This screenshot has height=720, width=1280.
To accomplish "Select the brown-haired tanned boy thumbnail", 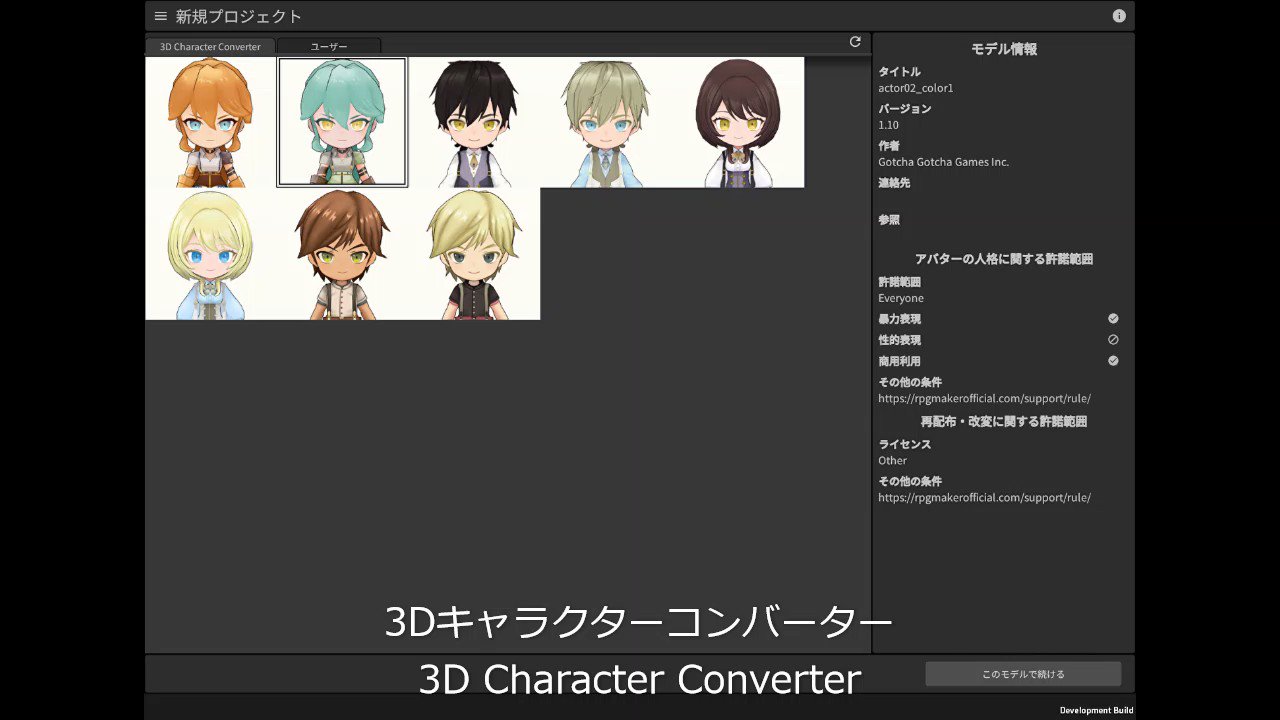I will [x=342, y=254].
